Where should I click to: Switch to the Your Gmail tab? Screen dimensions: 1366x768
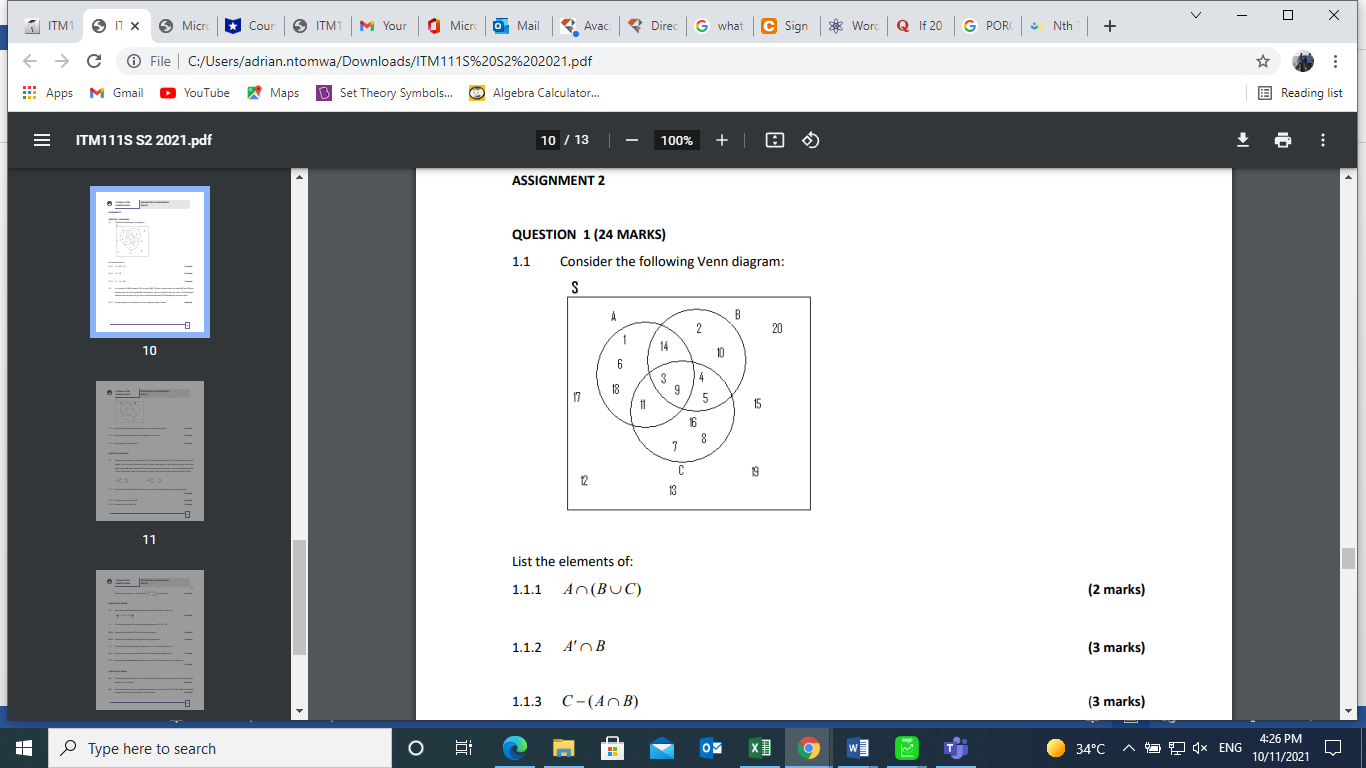coord(384,26)
